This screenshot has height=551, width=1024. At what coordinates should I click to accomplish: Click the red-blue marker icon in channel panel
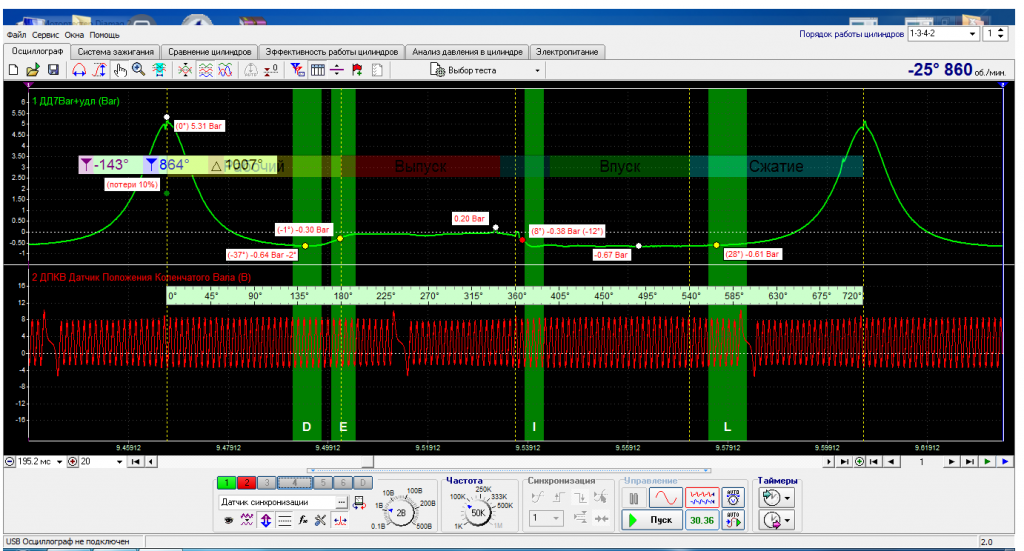(340, 520)
